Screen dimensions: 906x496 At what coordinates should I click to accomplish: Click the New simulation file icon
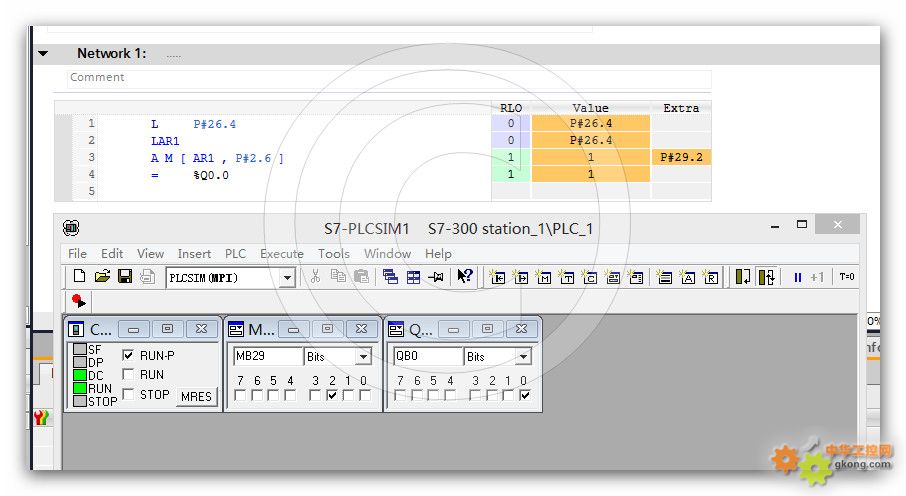(79, 276)
